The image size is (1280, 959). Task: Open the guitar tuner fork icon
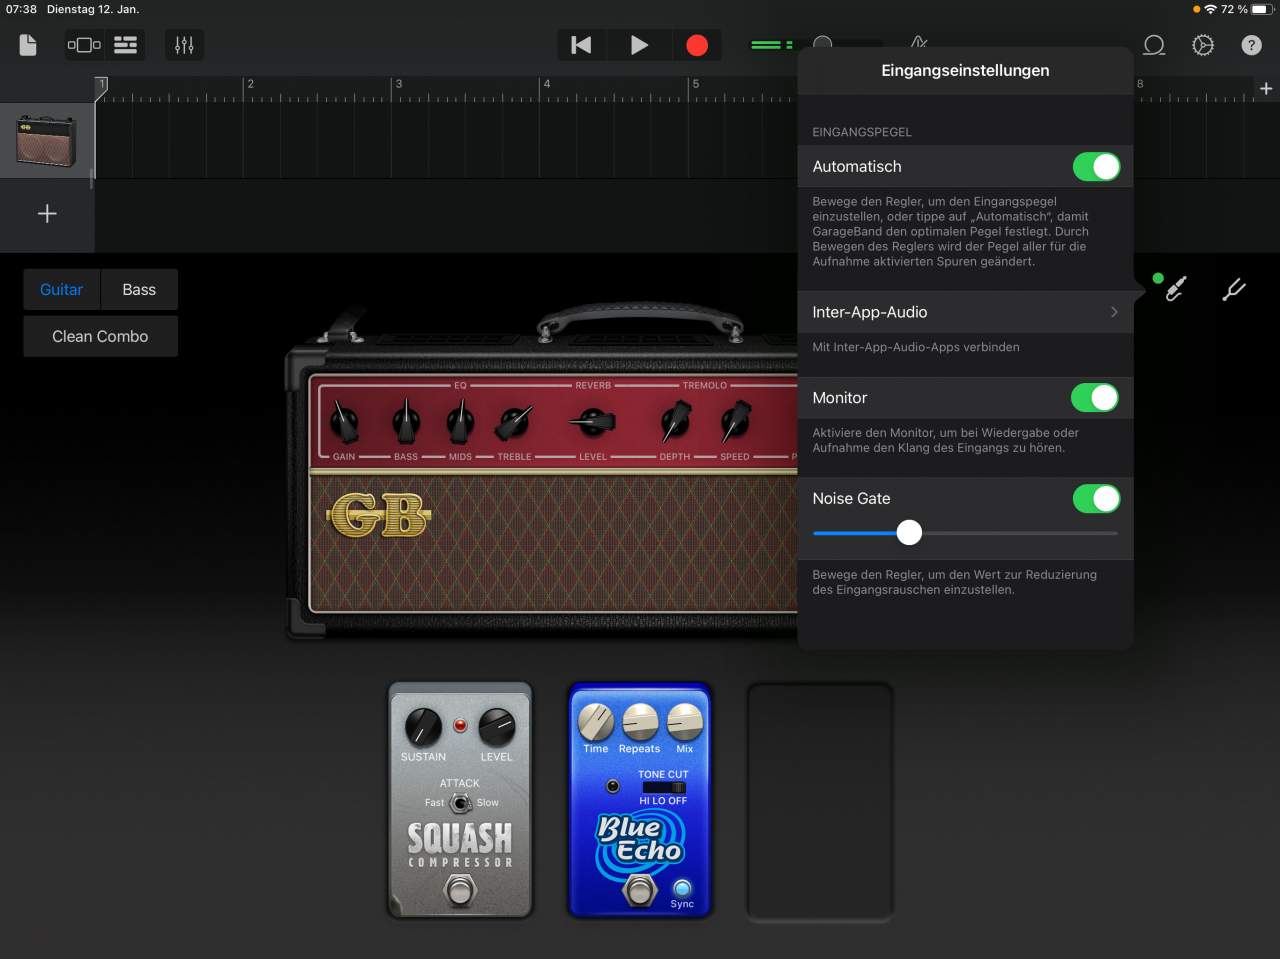1234,289
